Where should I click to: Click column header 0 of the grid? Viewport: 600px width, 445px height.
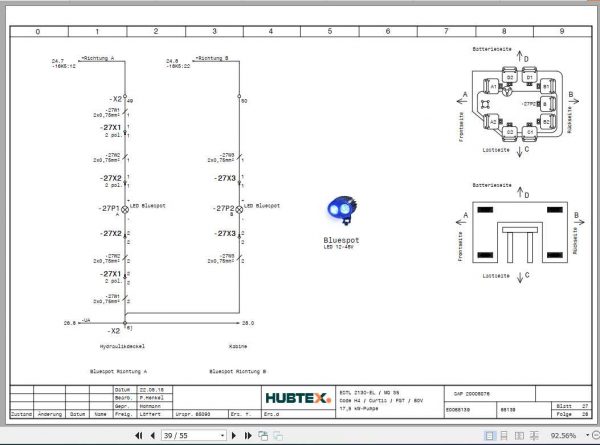click(38, 31)
